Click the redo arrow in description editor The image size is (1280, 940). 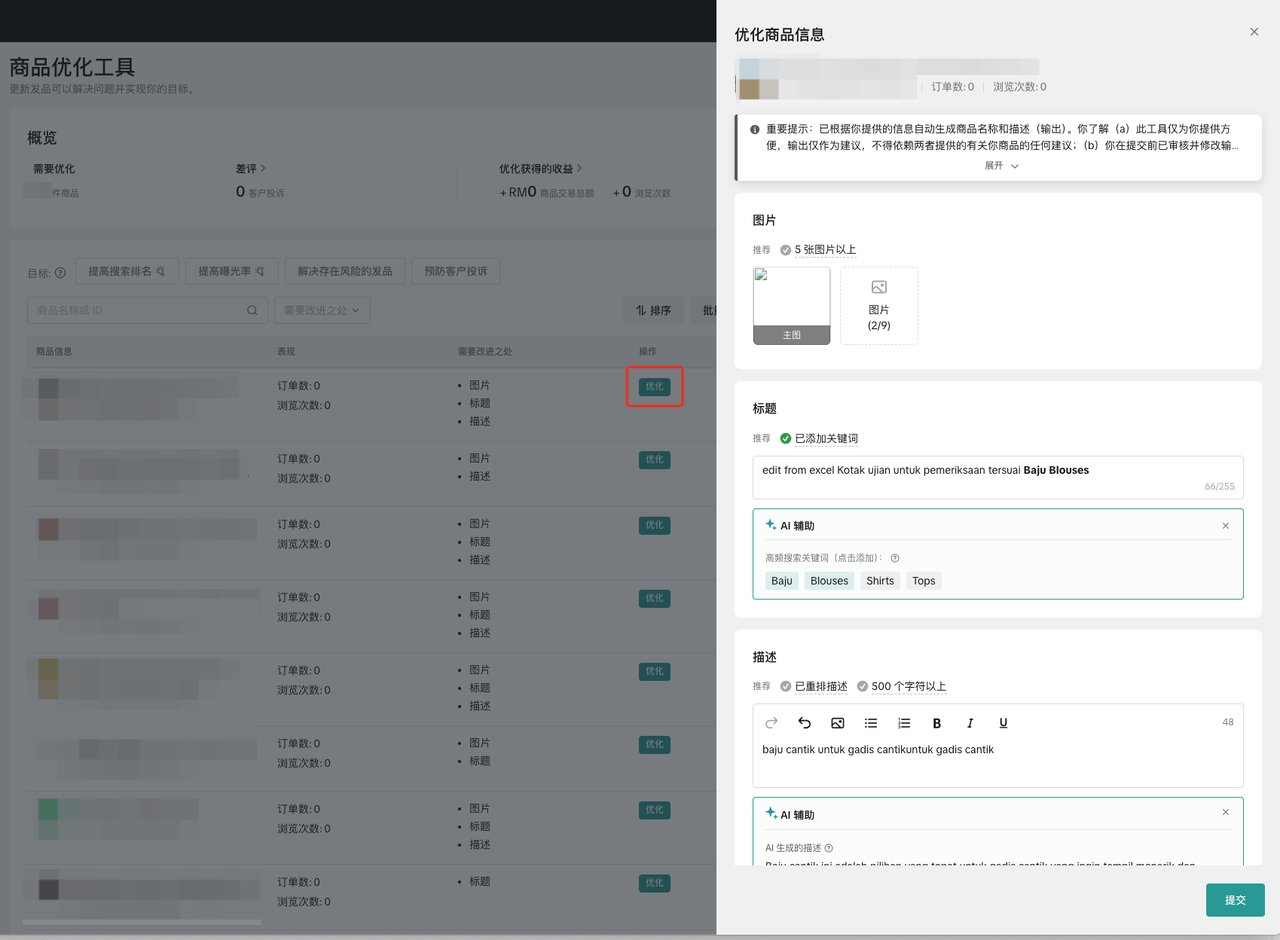[771, 723]
